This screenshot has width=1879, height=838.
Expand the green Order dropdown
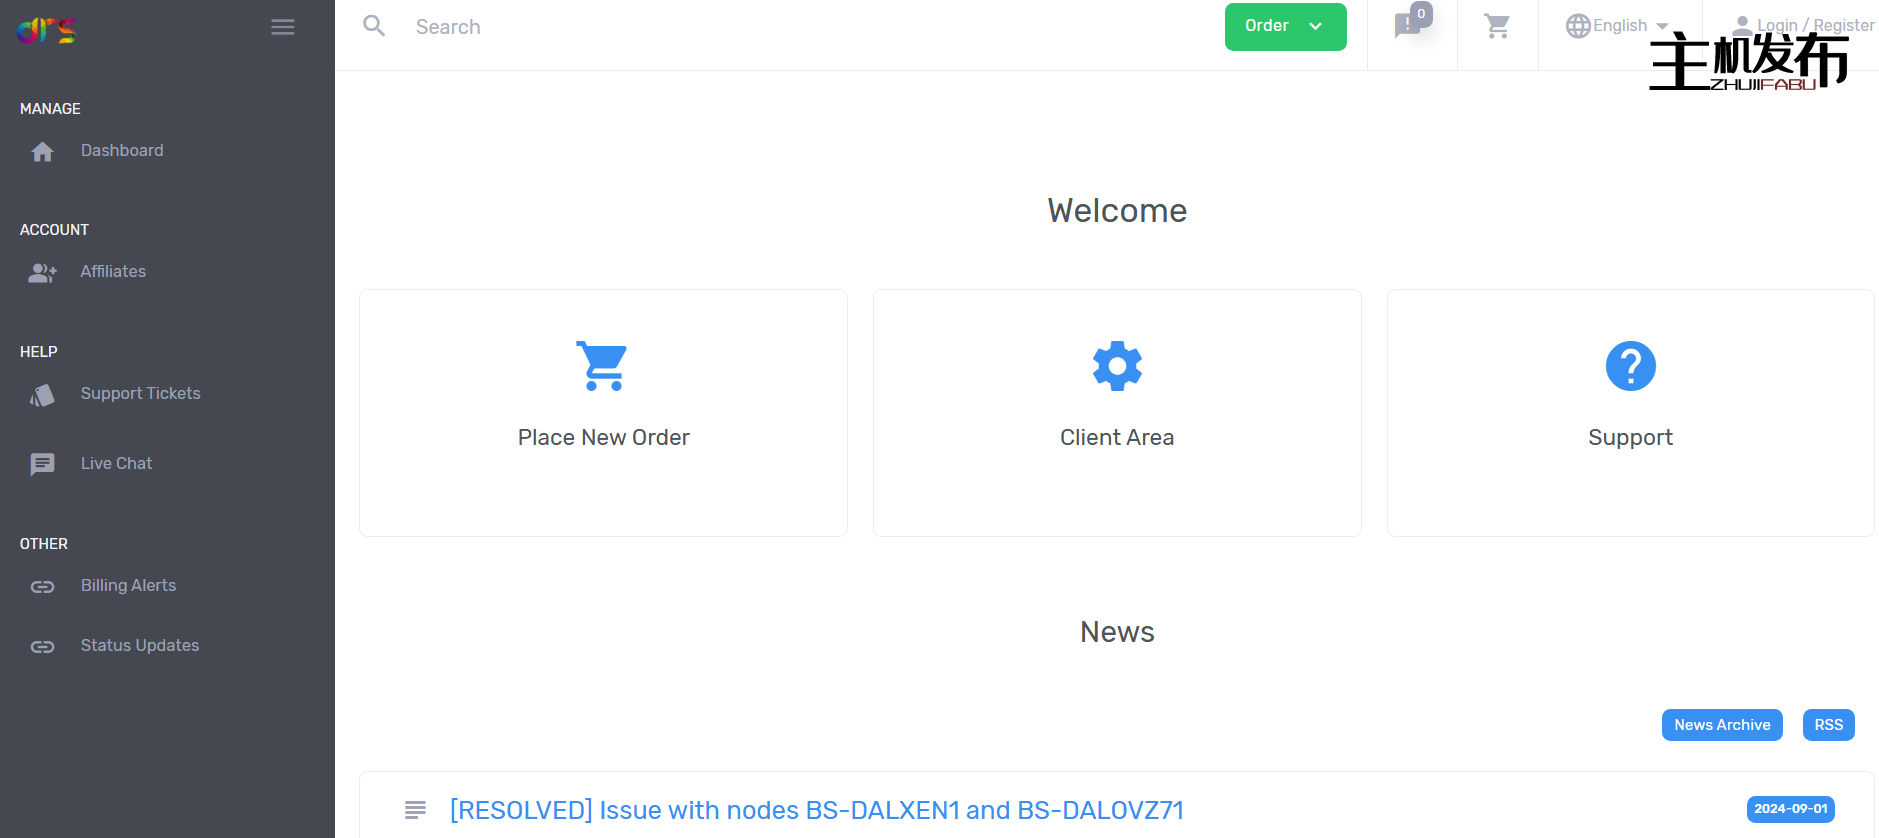[x=1285, y=26]
